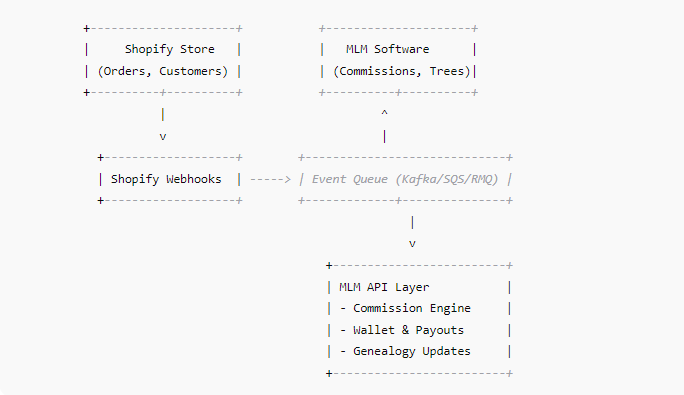This screenshot has width=684, height=395.
Task: Click the 'v' arrowhead below Shopify Store
Action: coord(163,137)
